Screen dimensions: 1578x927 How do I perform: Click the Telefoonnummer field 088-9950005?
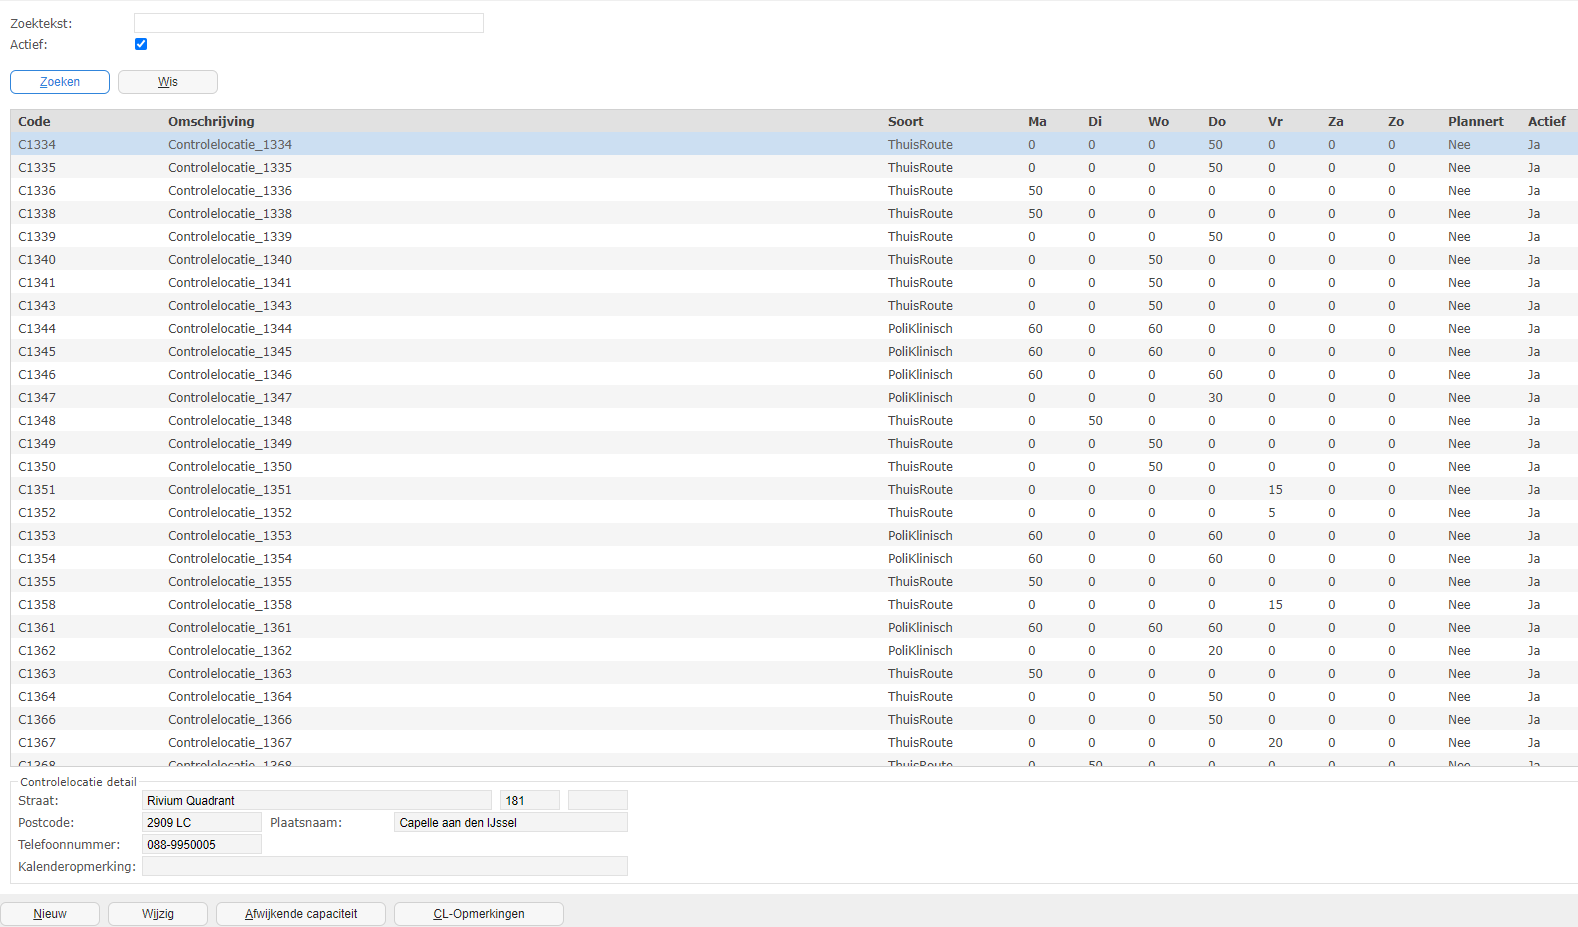[202, 844]
